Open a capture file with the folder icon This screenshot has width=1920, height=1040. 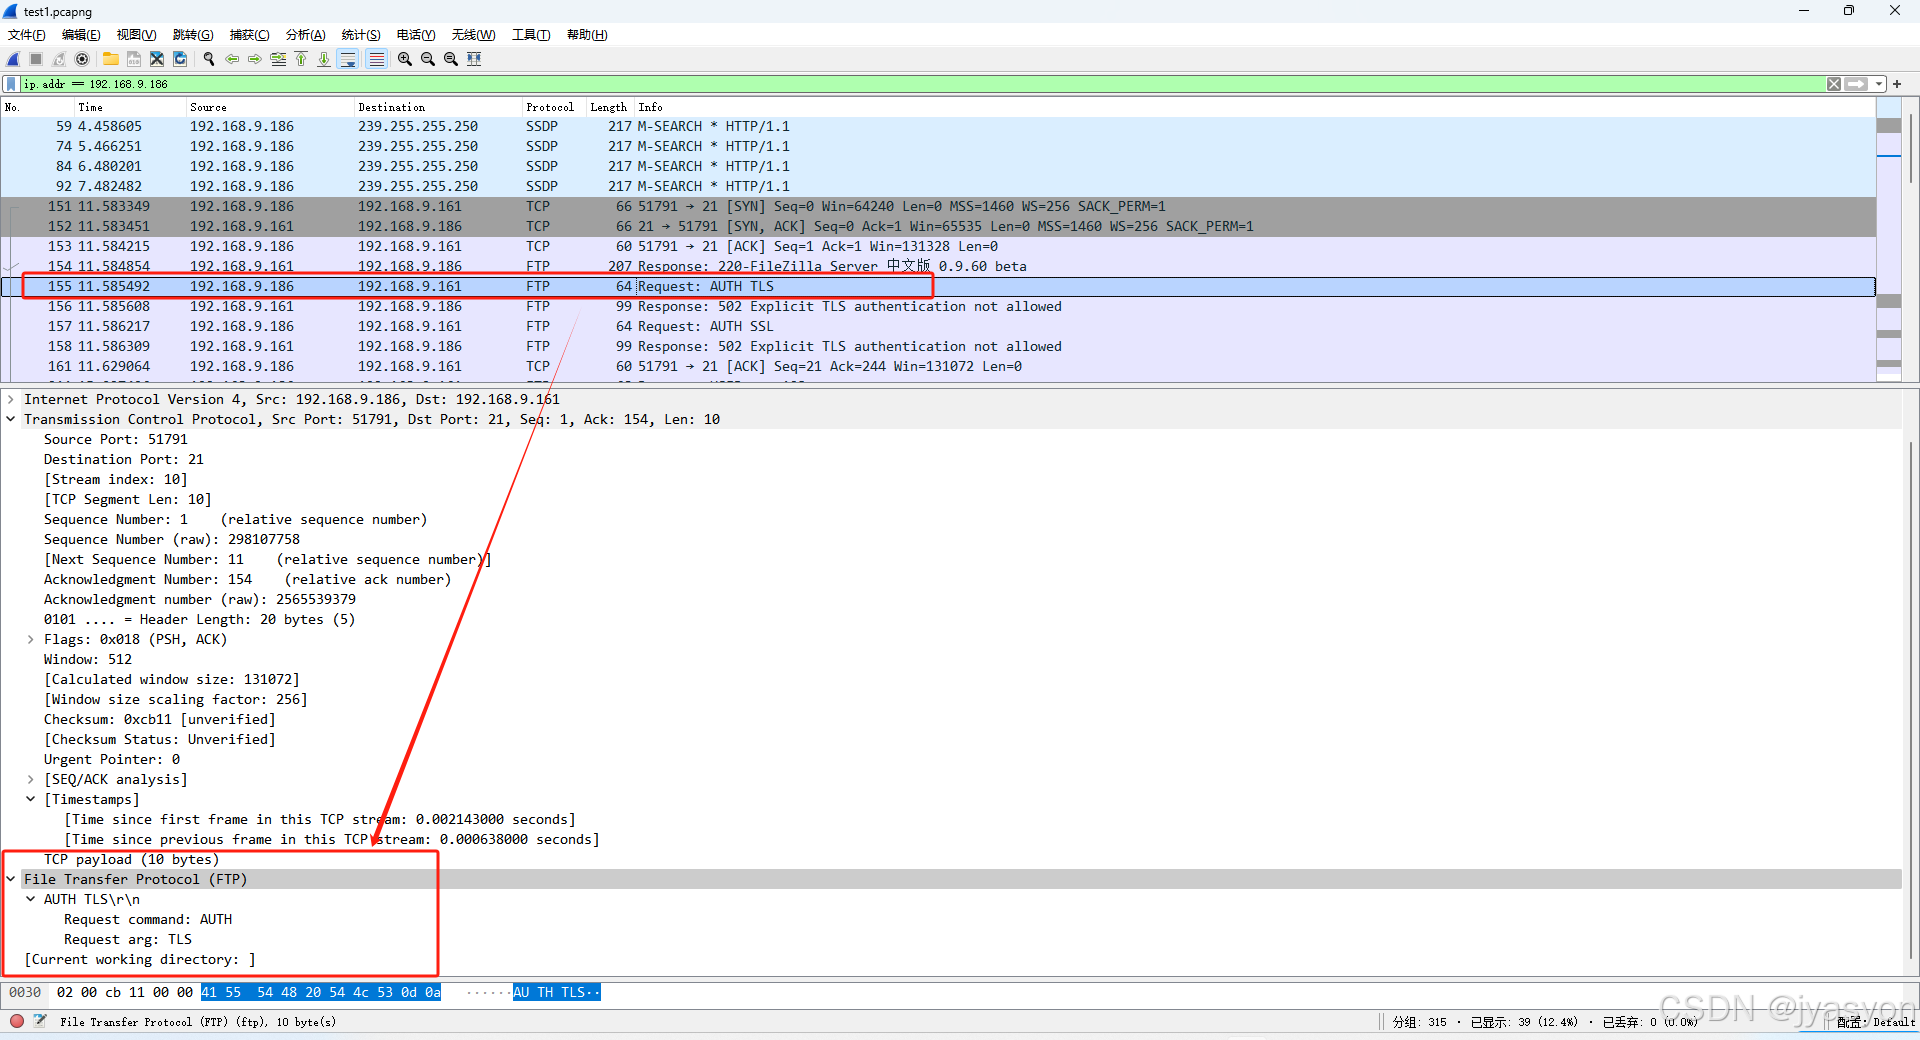[x=110, y=59]
